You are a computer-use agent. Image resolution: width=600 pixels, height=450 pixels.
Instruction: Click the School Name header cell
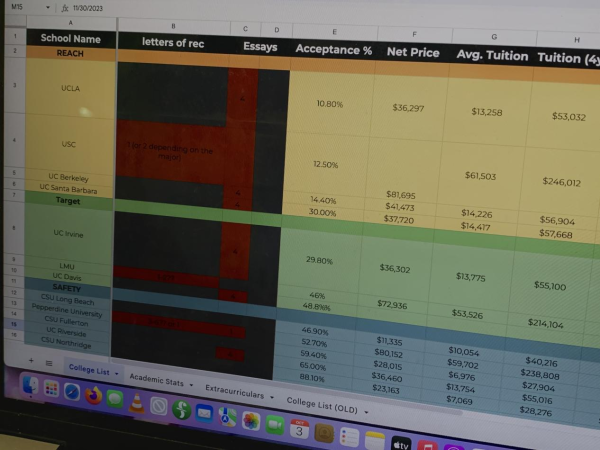(x=71, y=38)
